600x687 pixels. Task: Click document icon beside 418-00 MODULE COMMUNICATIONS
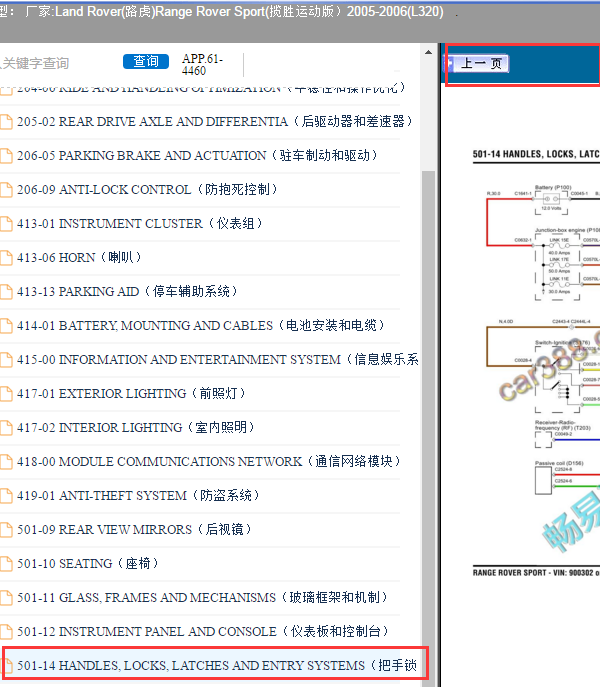pyautogui.click(x=6, y=462)
